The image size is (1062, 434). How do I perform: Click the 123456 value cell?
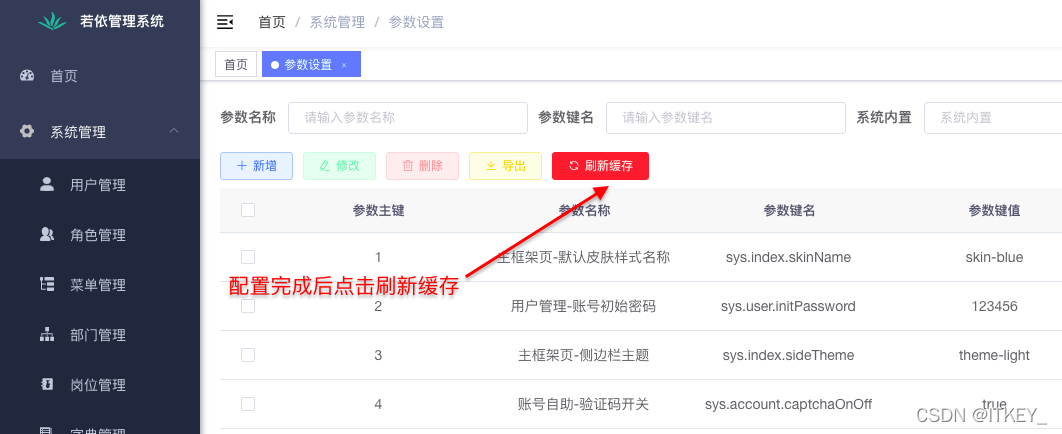coord(994,306)
